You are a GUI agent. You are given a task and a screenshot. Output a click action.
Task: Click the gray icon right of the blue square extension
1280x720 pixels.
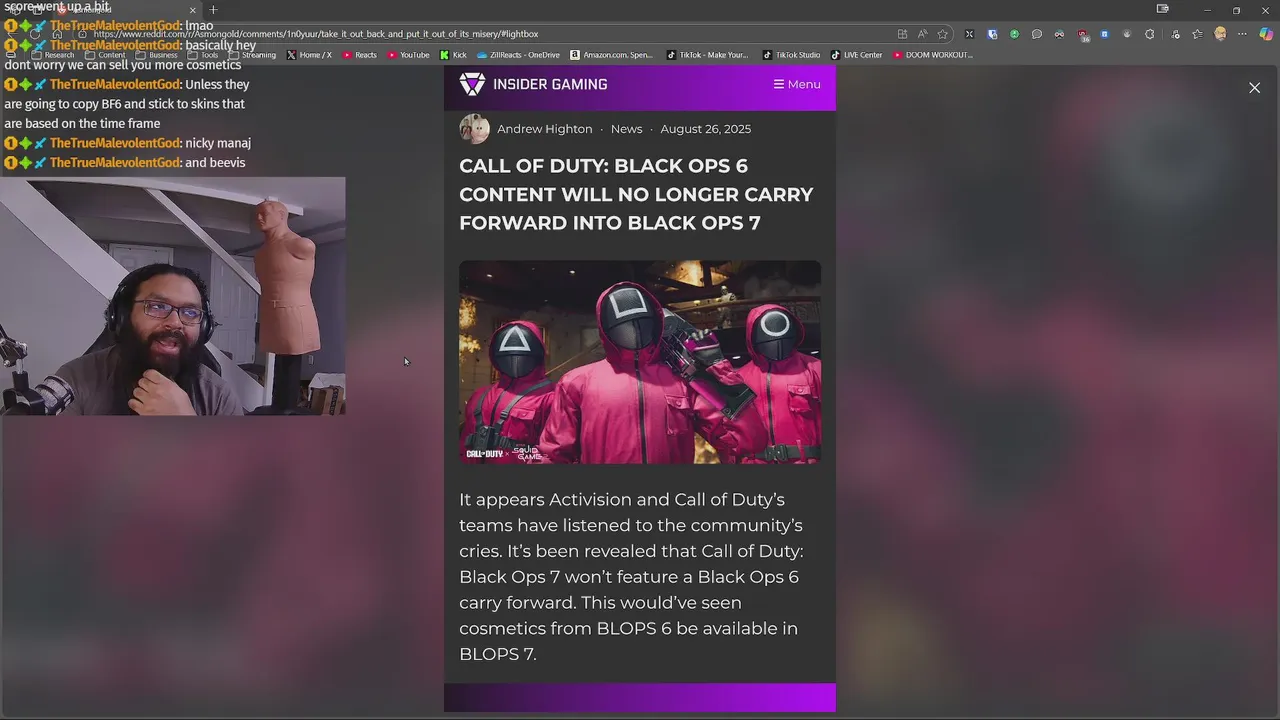click(x=1127, y=34)
